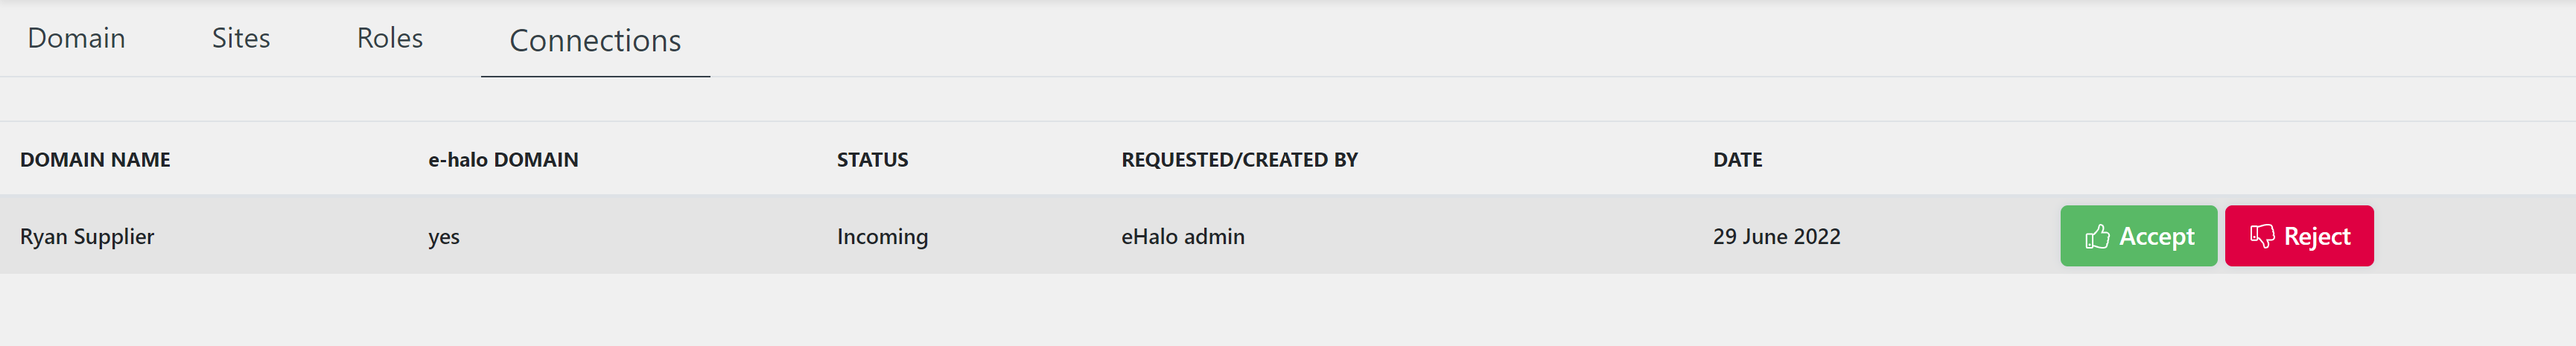Click the 29 June 2022 date cell

point(1776,237)
